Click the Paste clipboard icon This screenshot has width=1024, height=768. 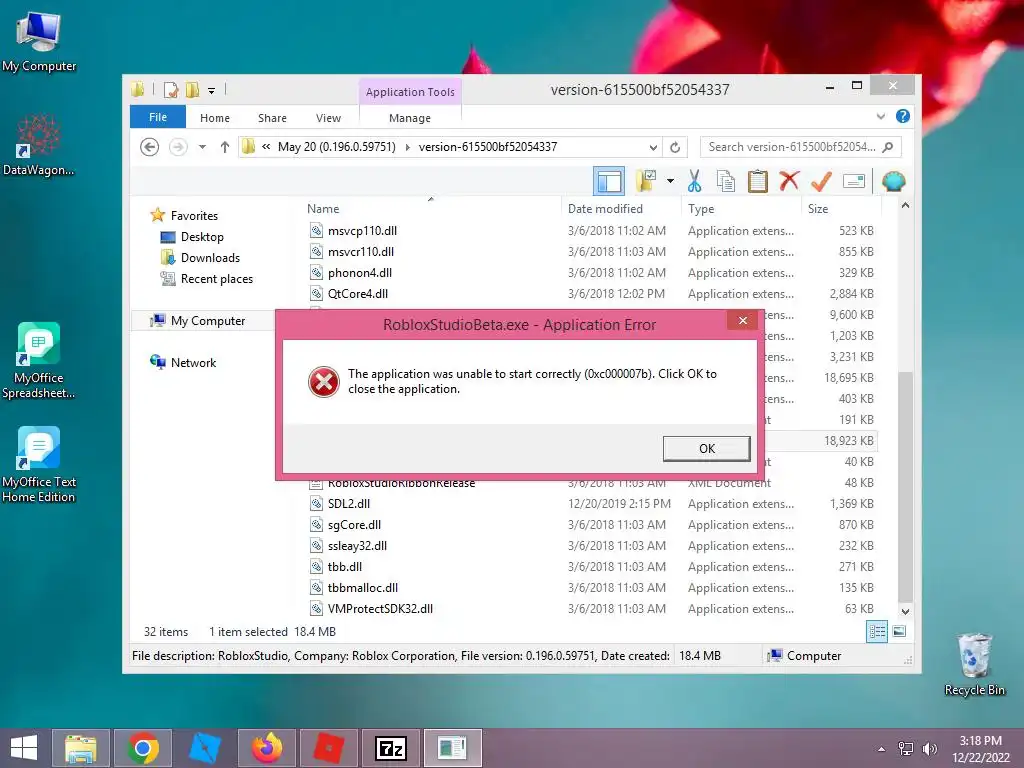click(758, 181)
